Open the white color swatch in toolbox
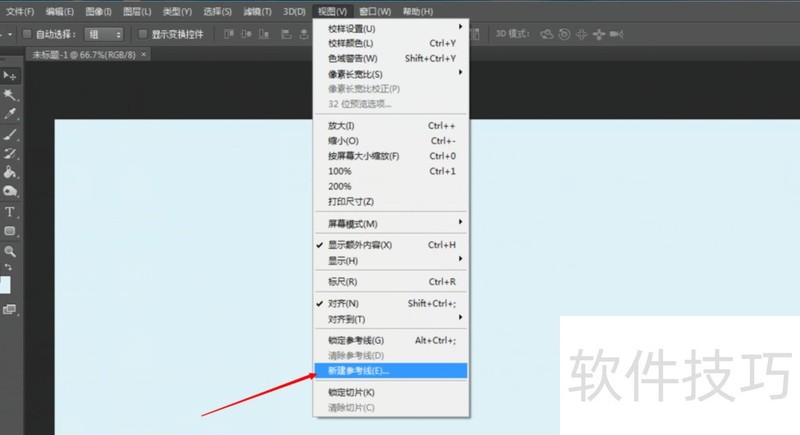The height and width of the screenshot is (435, 800). click(x=5, y=285)
